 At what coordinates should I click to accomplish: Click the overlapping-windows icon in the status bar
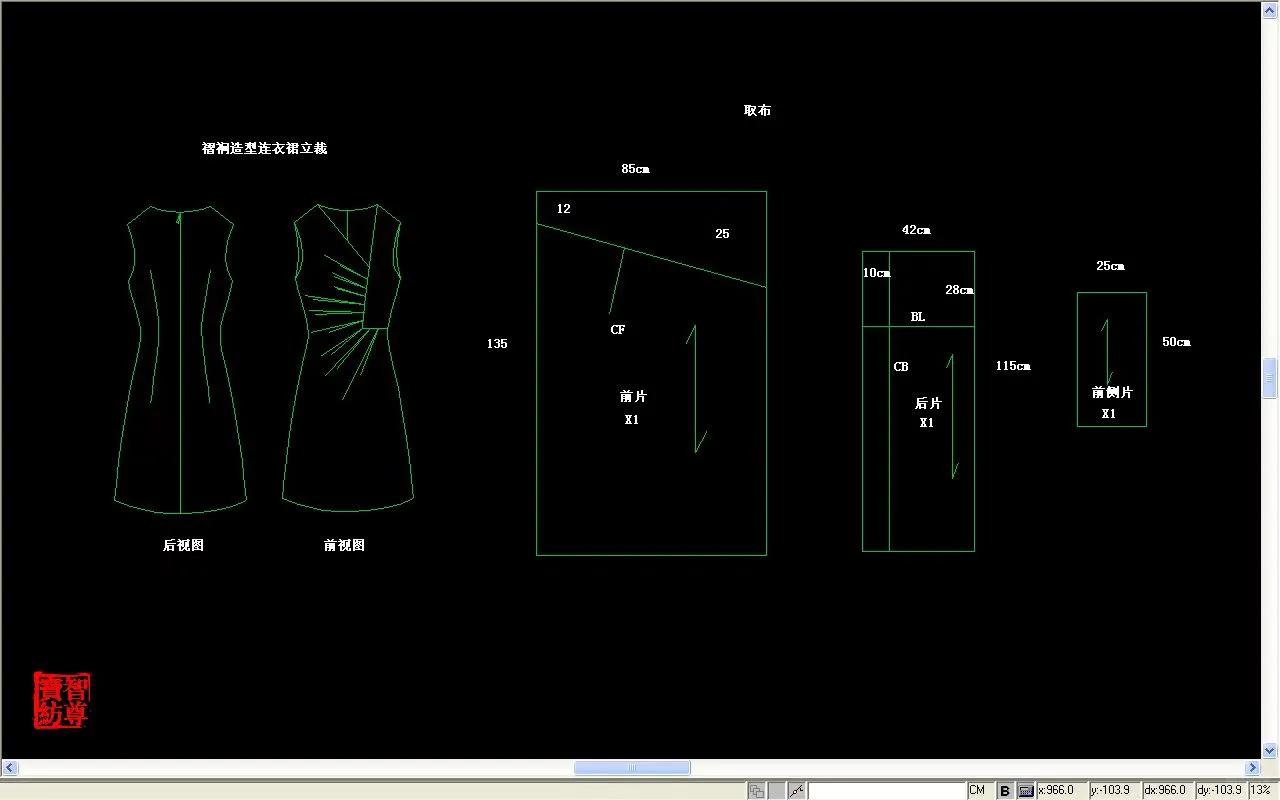[x=757, y=791]
